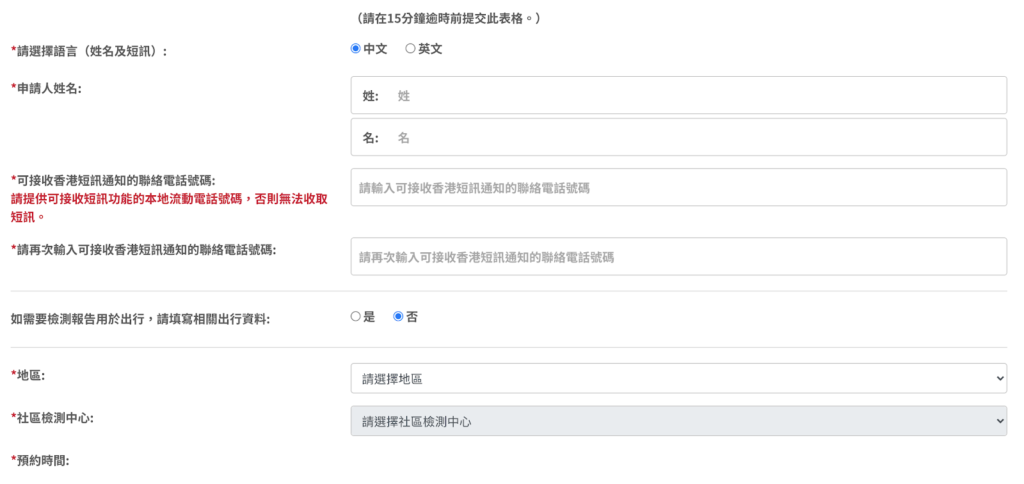The width and height of the screenshot is (1024, 484).
Task: Click the 英文 option label text
Action: tap(430, 48)
